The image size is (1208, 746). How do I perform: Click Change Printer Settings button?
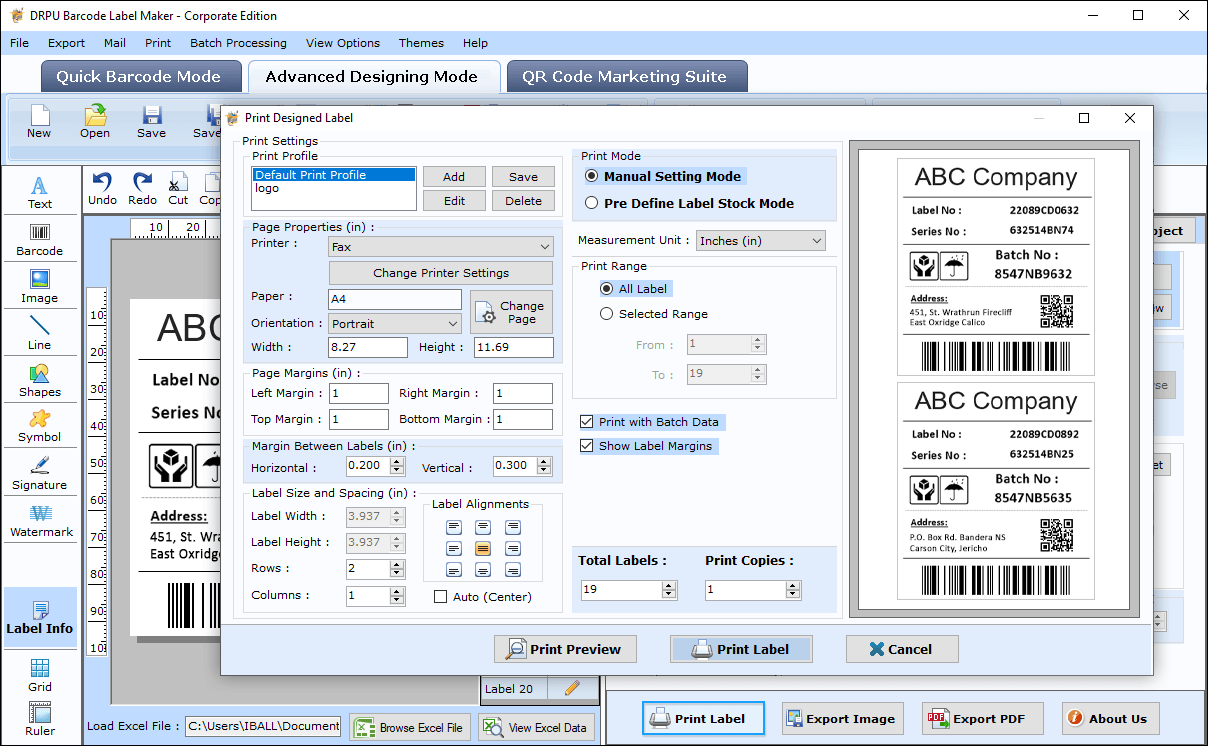coord(441,273)
